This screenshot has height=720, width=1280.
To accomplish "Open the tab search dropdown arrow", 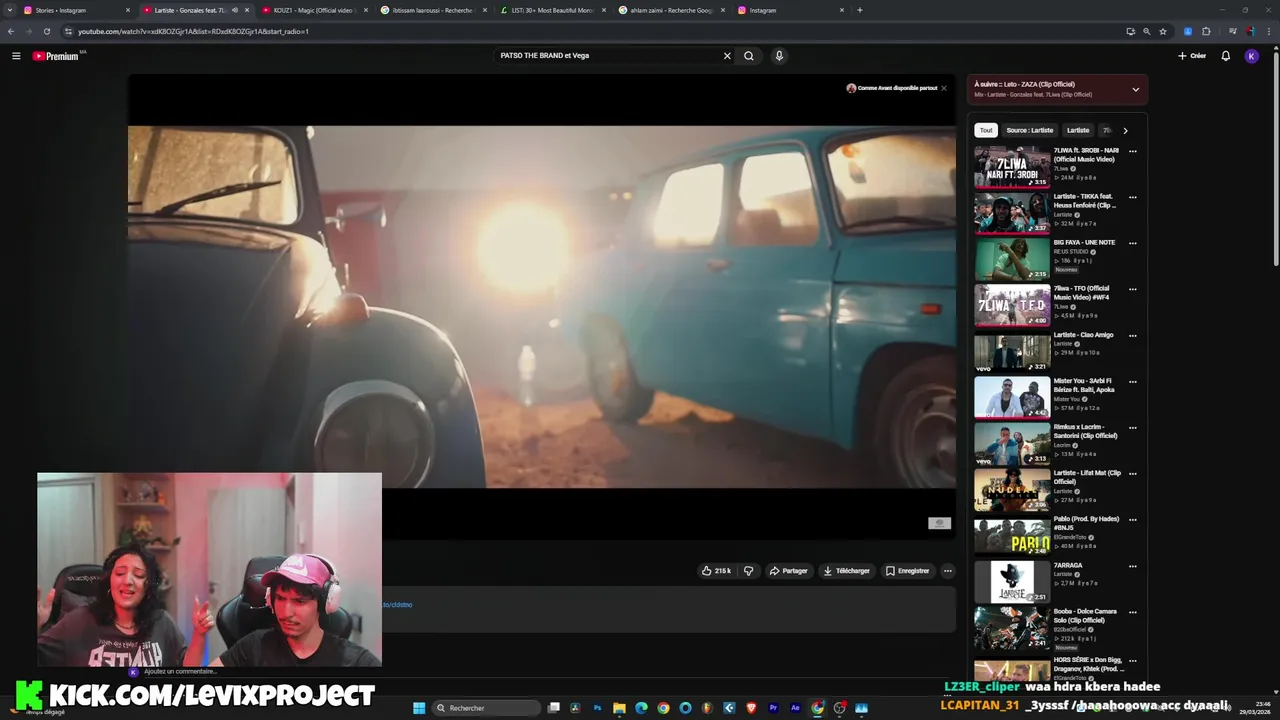I will coord(10,10).
